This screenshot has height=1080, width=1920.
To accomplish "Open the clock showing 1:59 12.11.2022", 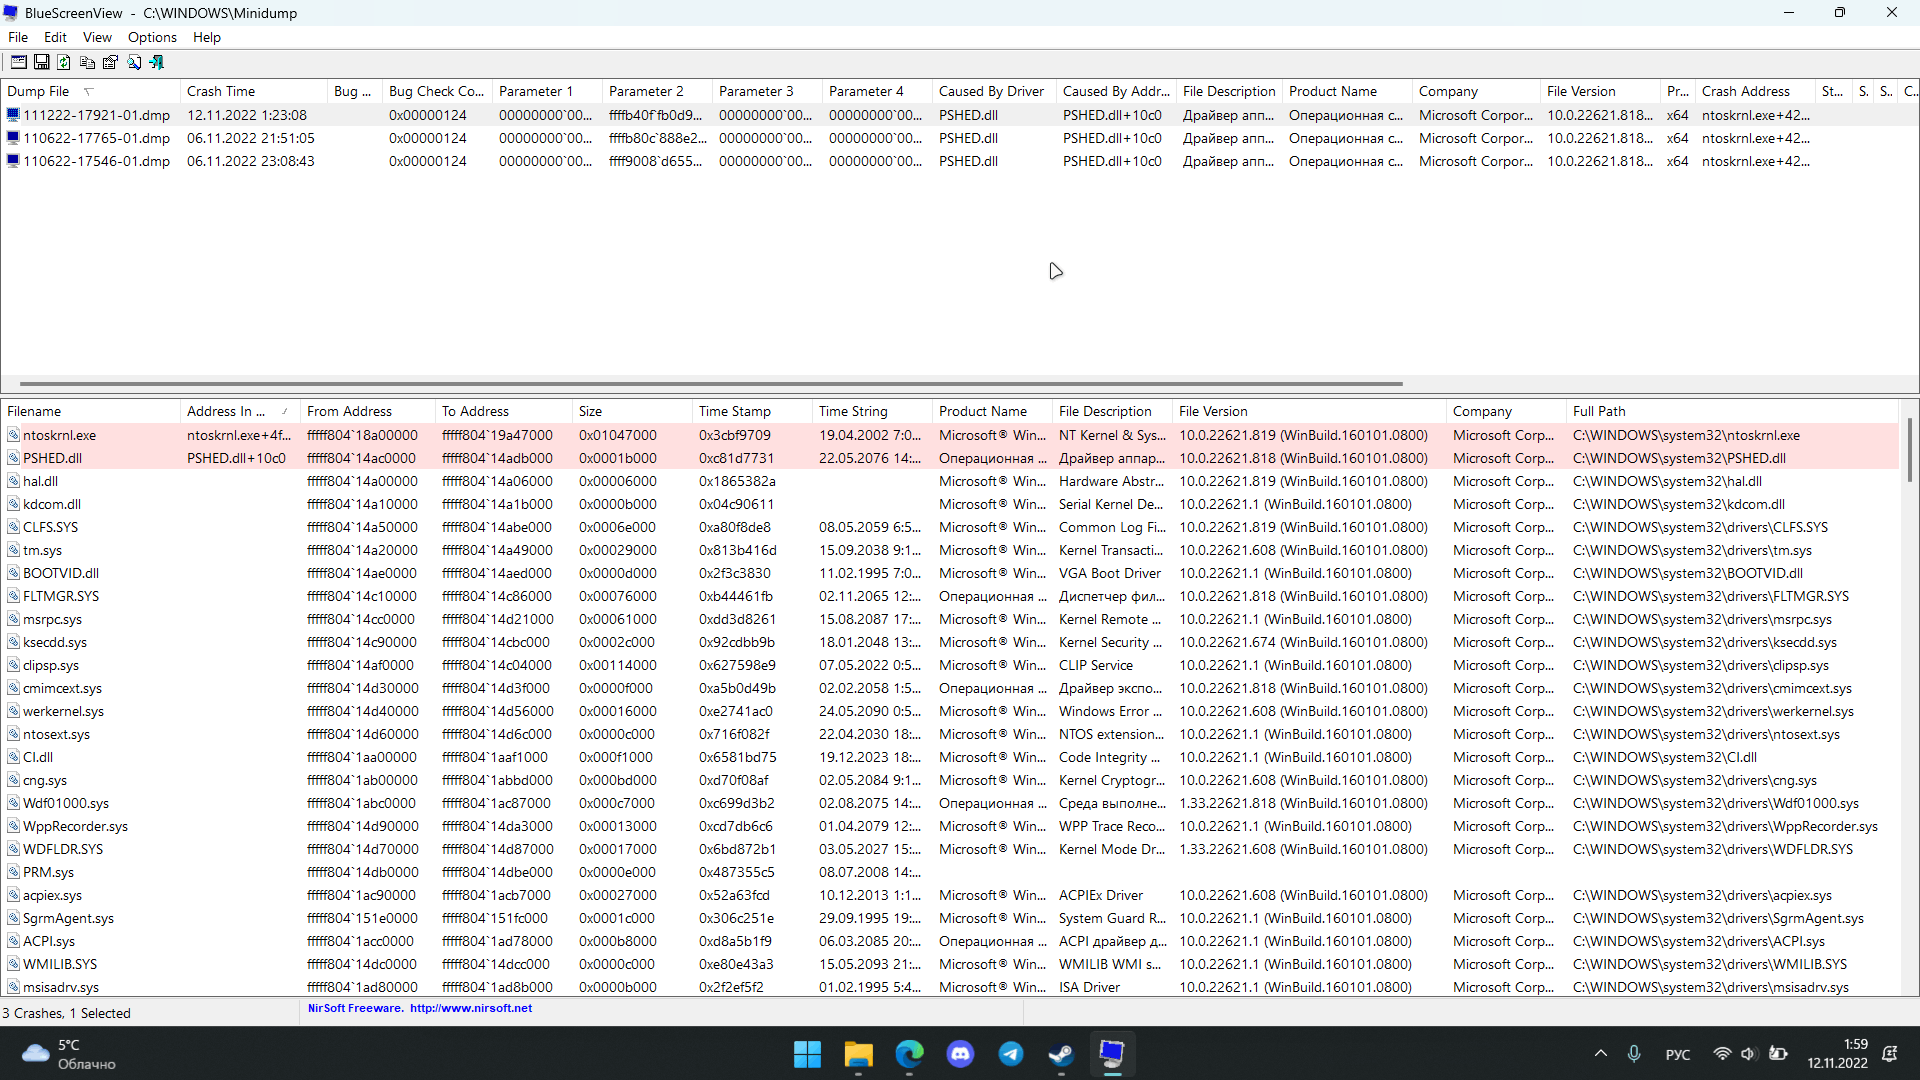I will (x=1838, y=1054).
